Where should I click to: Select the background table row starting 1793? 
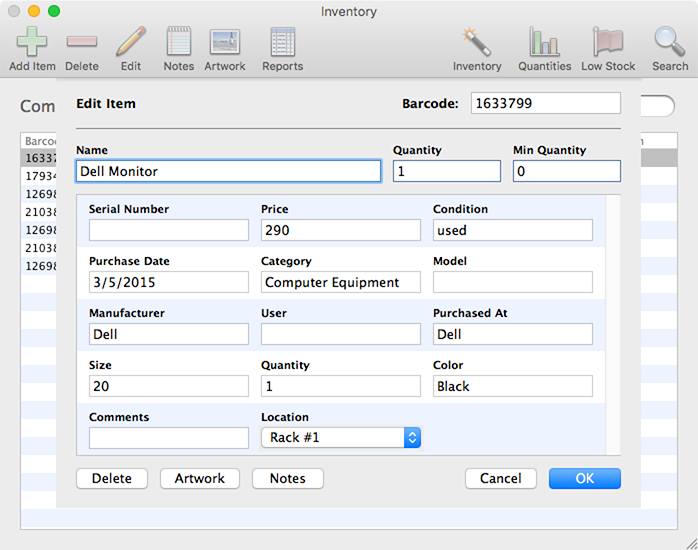(x=39, y=176)
